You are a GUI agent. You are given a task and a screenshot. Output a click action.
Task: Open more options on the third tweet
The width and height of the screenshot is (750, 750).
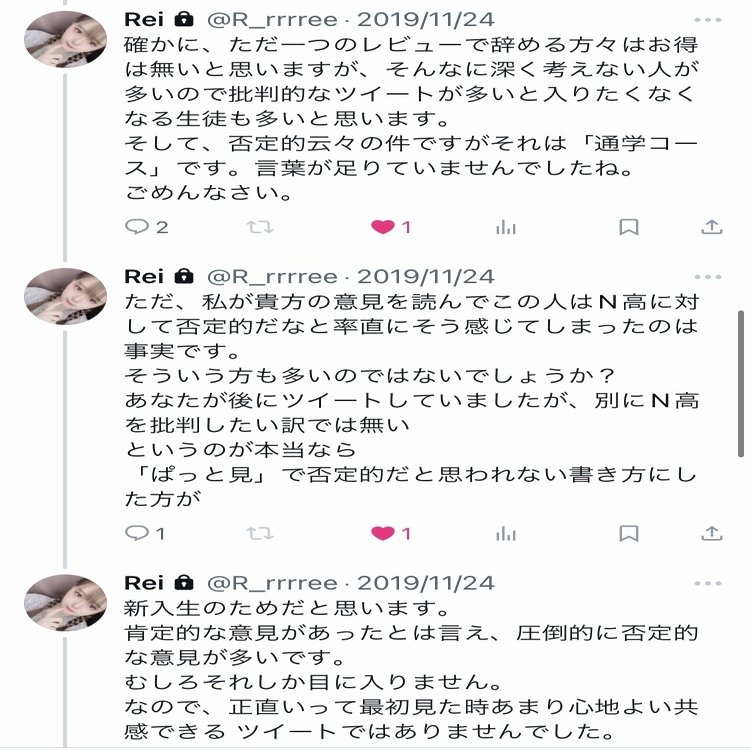coord(708,583)
